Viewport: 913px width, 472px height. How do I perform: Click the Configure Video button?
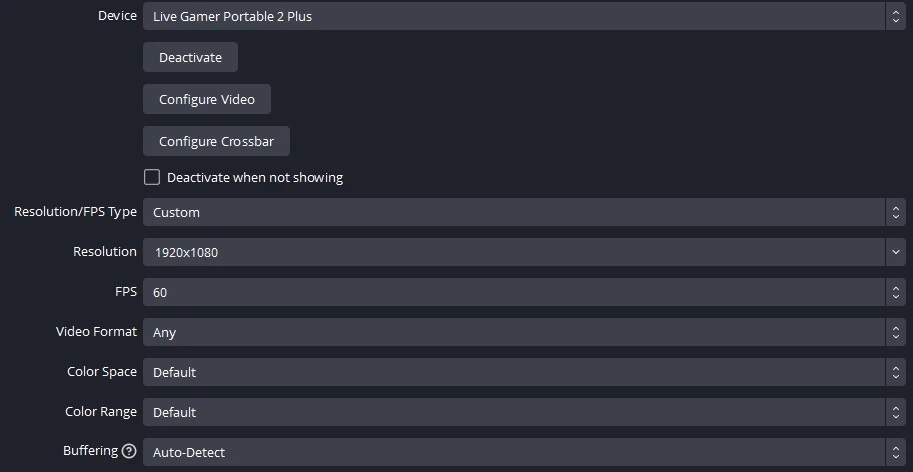pyautogui.click(x=207, y=99)
